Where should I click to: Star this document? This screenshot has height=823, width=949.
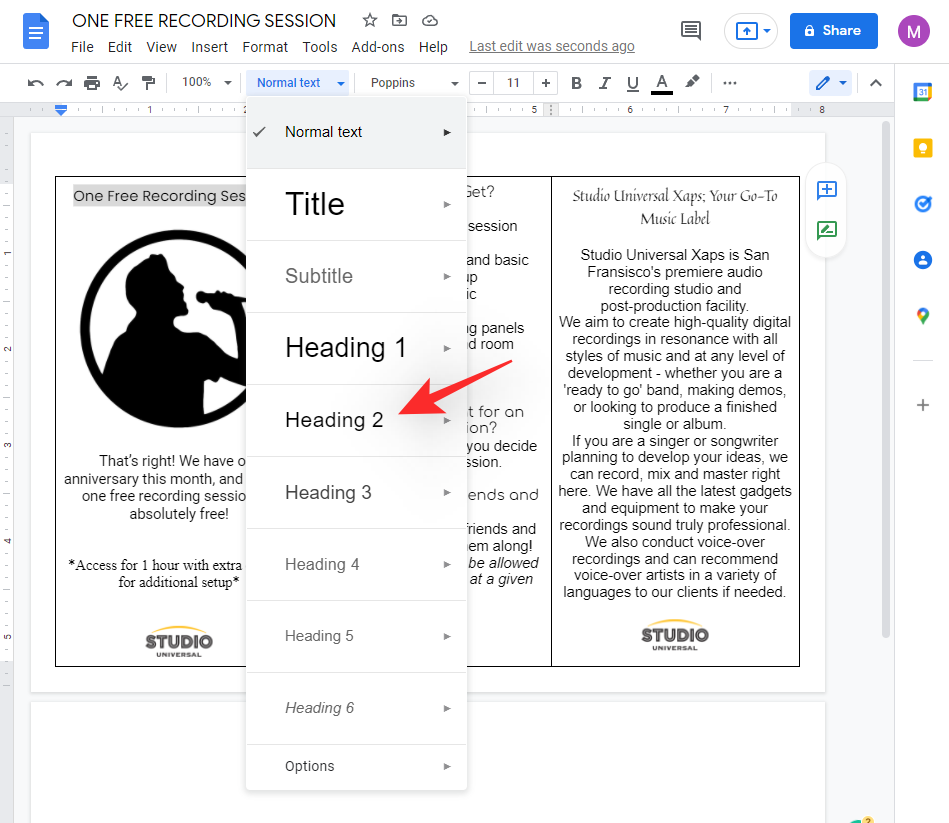(x=370, y=21)
